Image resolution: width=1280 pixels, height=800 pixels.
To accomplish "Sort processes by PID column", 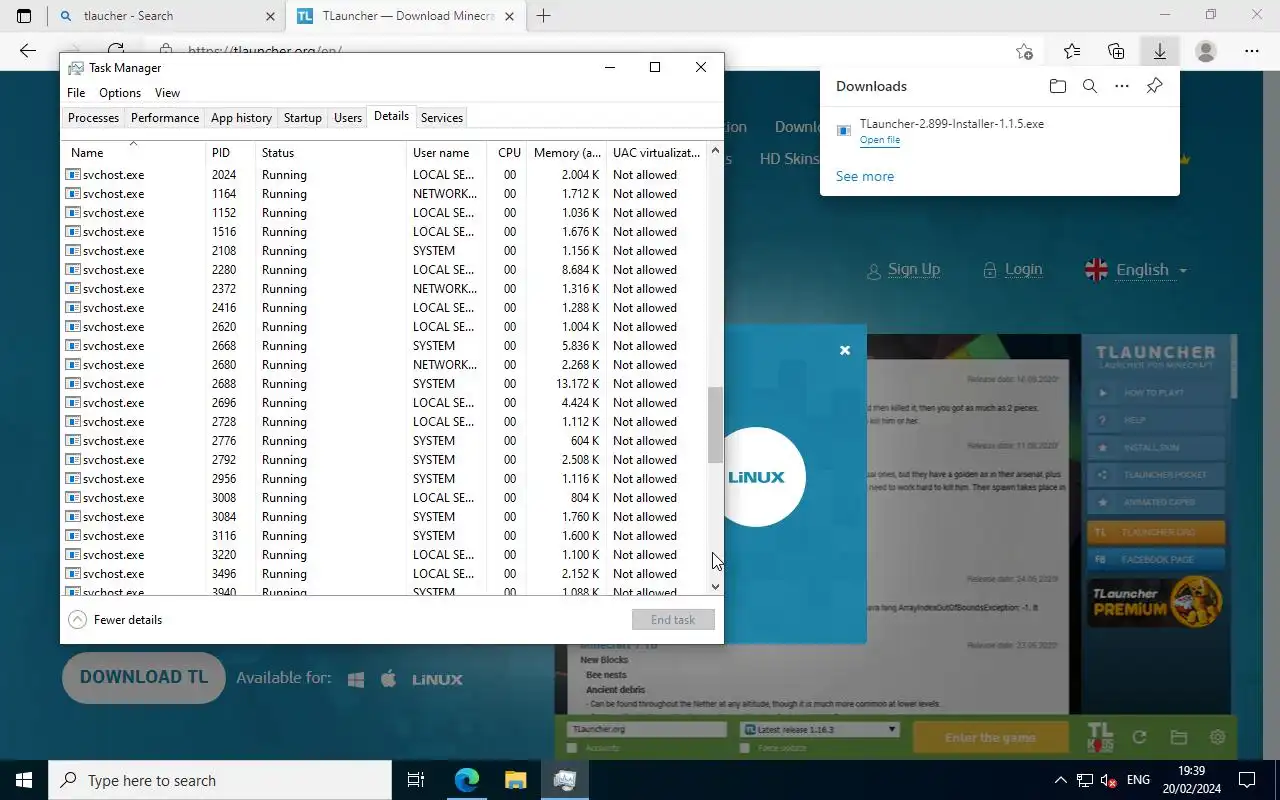I will (230, 153).
